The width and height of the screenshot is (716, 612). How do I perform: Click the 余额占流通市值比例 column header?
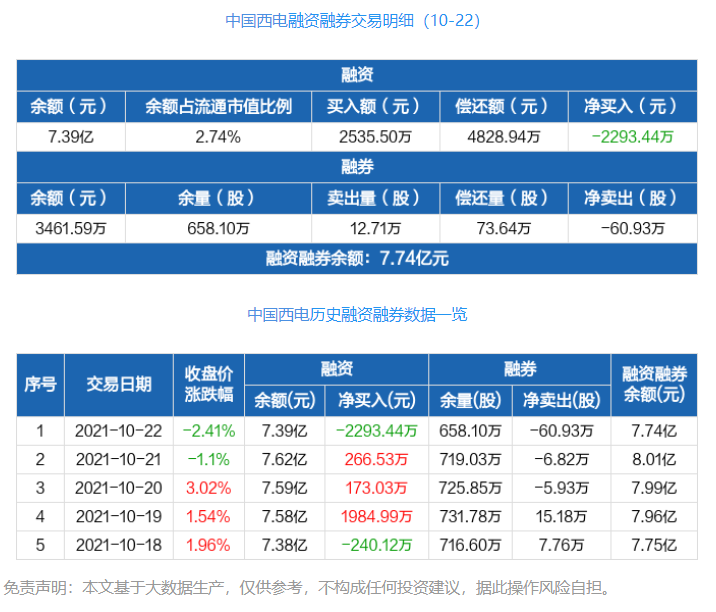tap(218, 106)
